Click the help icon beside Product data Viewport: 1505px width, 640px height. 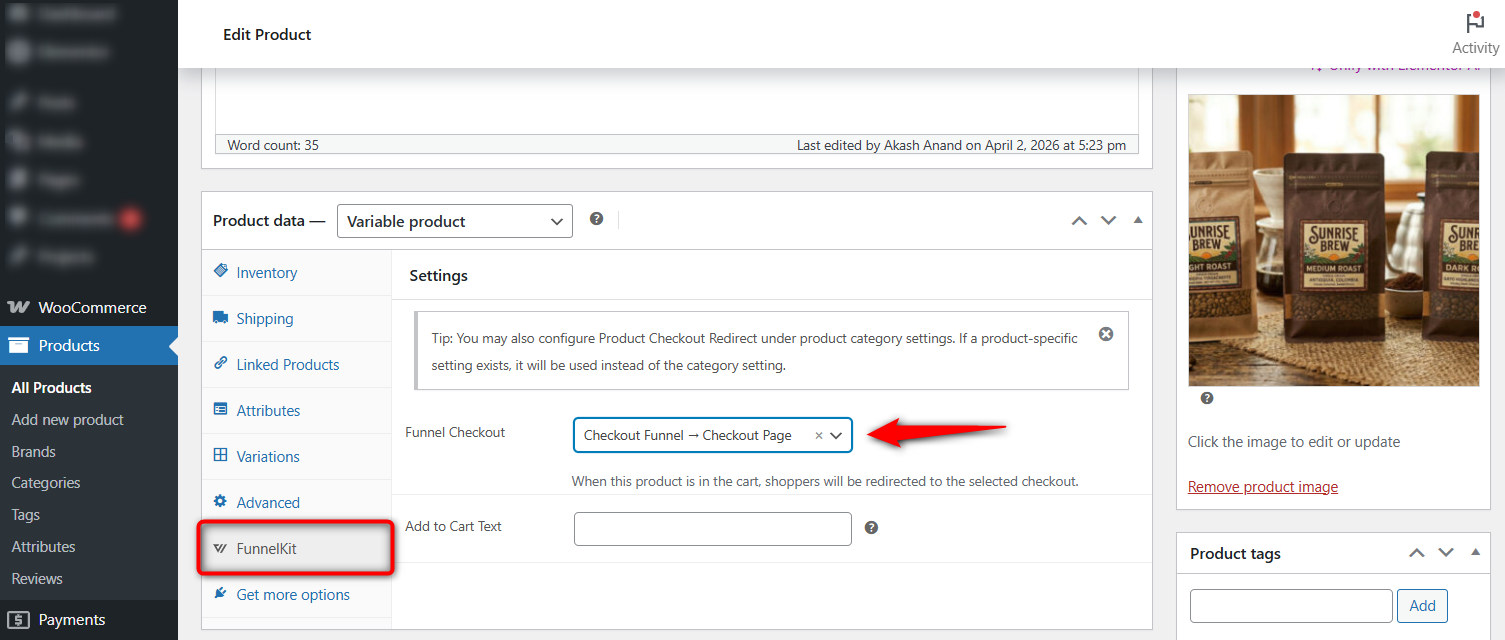tap(597, 218)
